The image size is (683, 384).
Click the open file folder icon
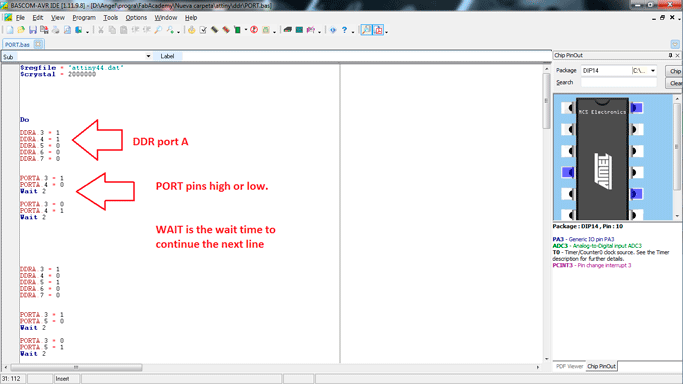pos(21,30)
